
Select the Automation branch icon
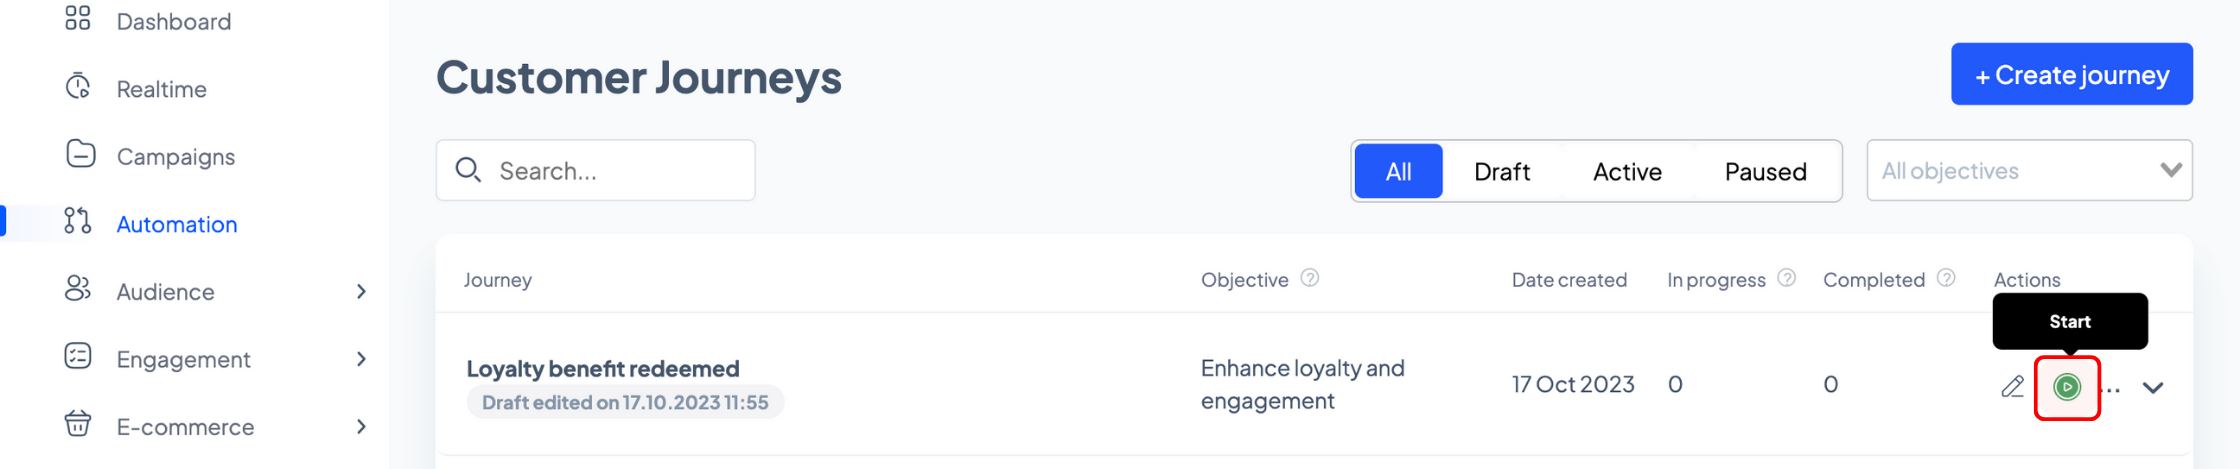[x=78, y=222]
